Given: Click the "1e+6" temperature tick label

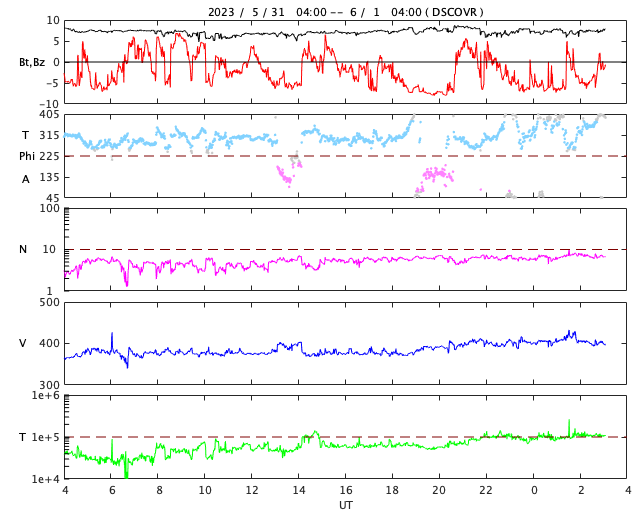Looking at the screenshot, I should [45, 396].
